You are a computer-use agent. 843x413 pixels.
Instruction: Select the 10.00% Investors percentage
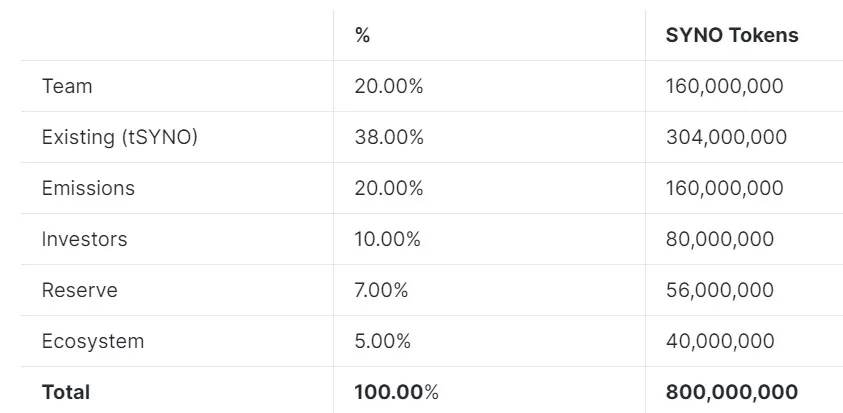point(388,239)
